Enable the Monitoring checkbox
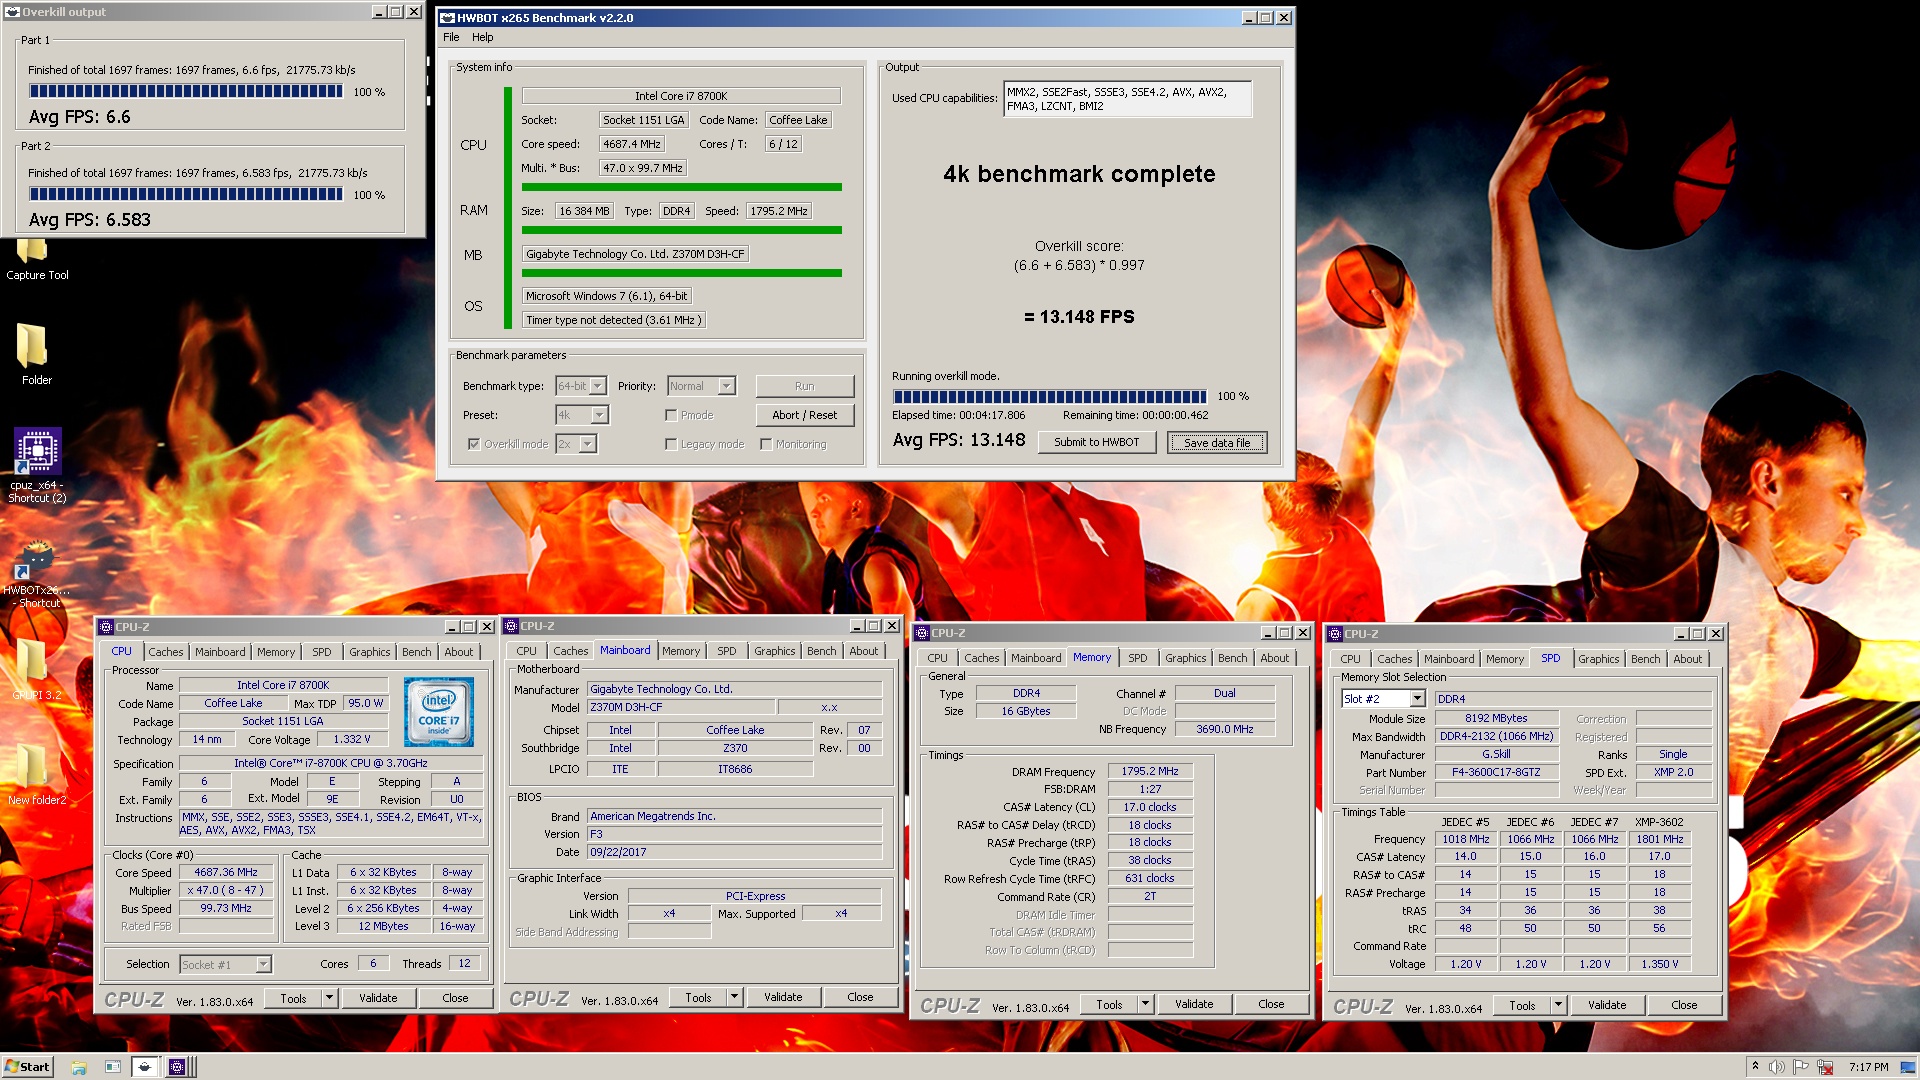The image size is (1920, 1080). 766,444
